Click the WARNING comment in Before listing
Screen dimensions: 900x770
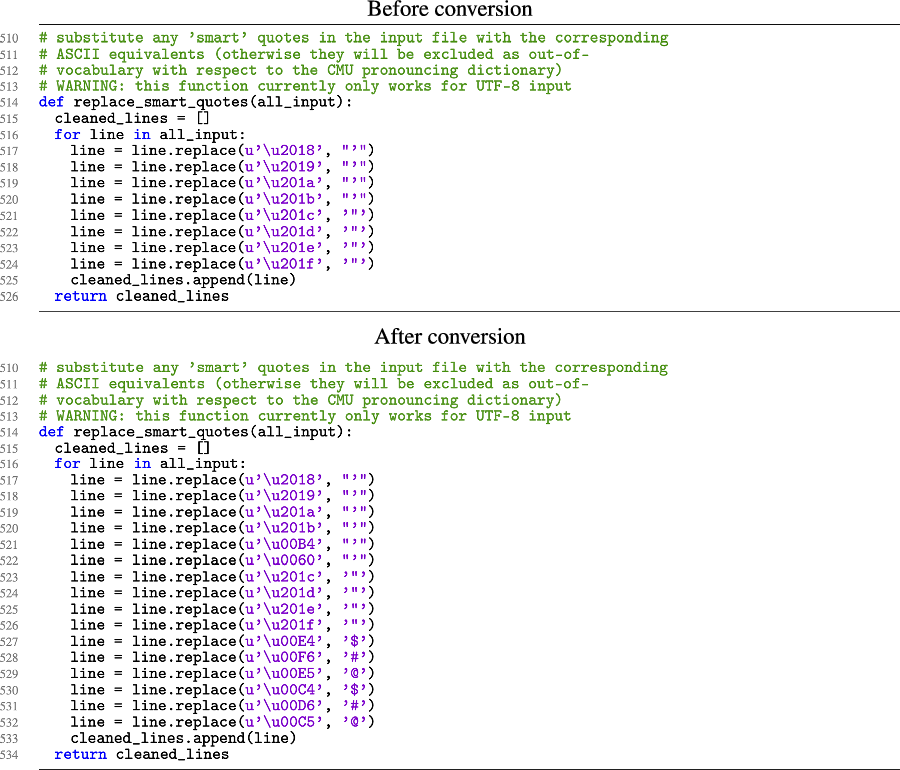(x=305, y=86)
